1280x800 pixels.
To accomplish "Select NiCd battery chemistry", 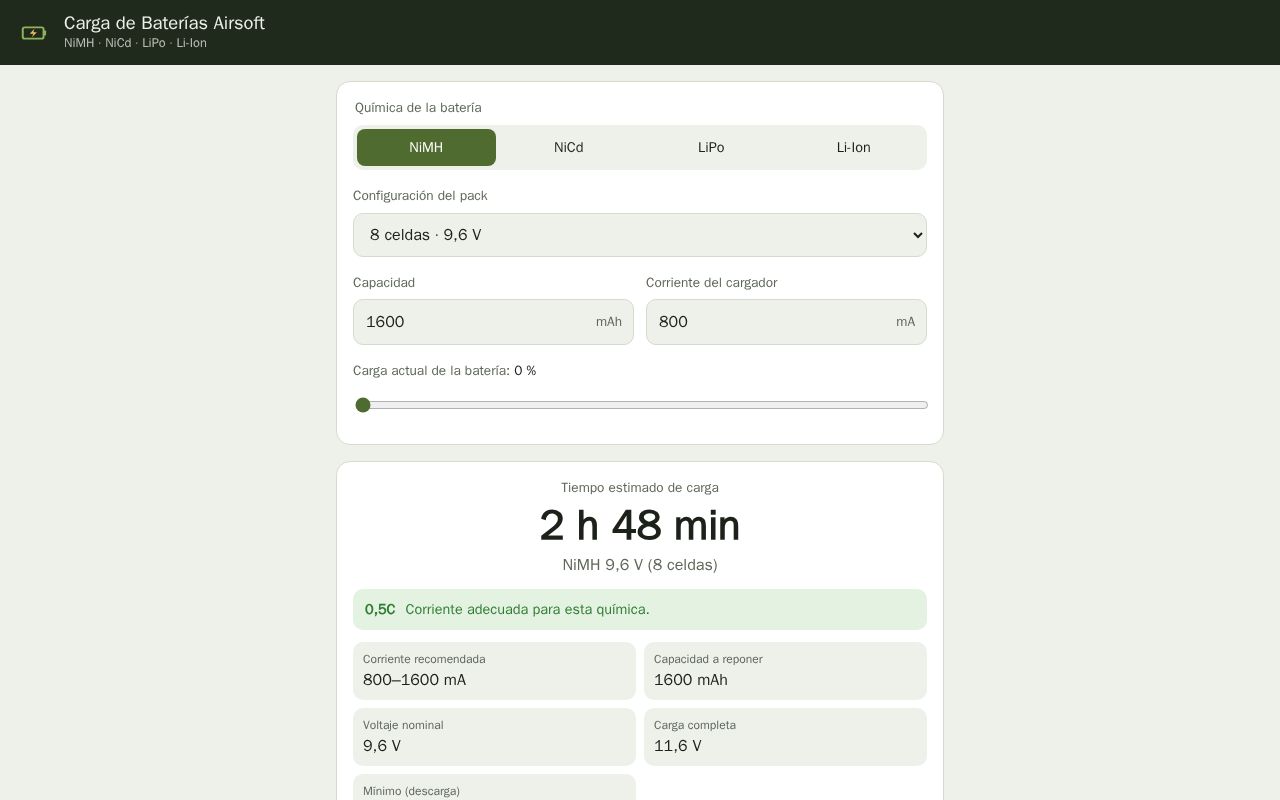I will 569,147.
